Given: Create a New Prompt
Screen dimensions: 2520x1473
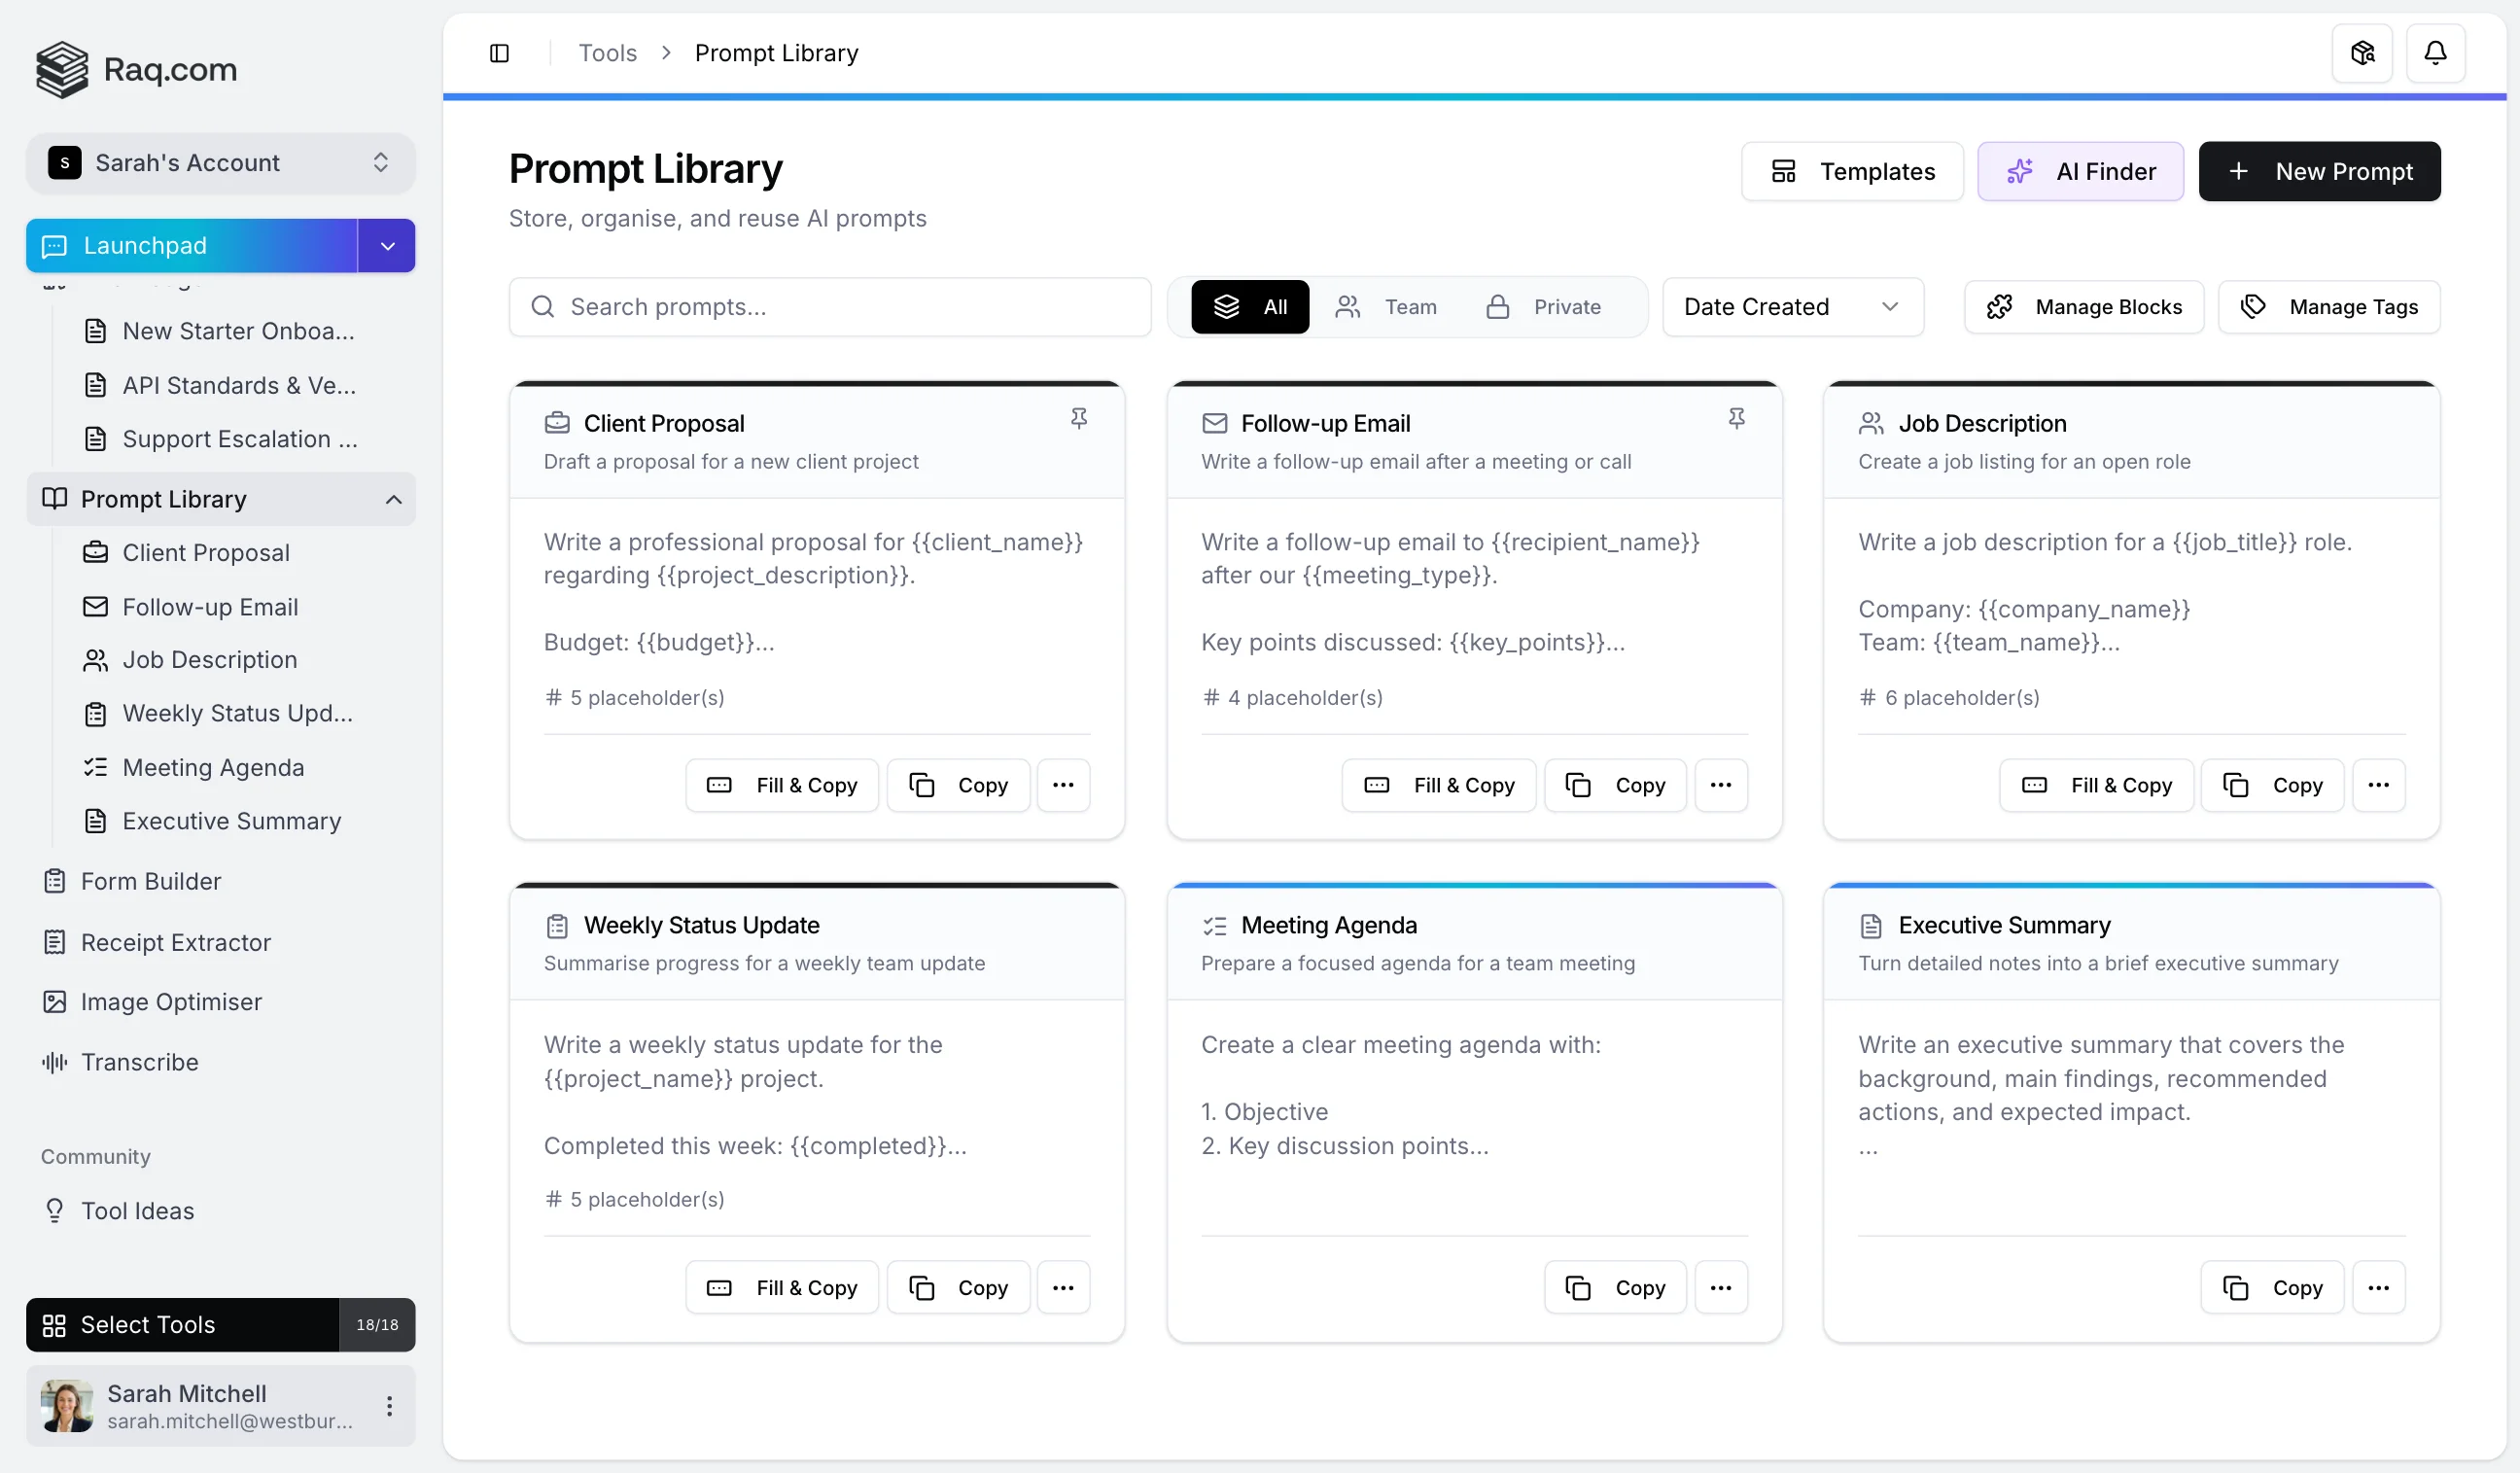Looking at the screenshot, I should [2320, 171].
